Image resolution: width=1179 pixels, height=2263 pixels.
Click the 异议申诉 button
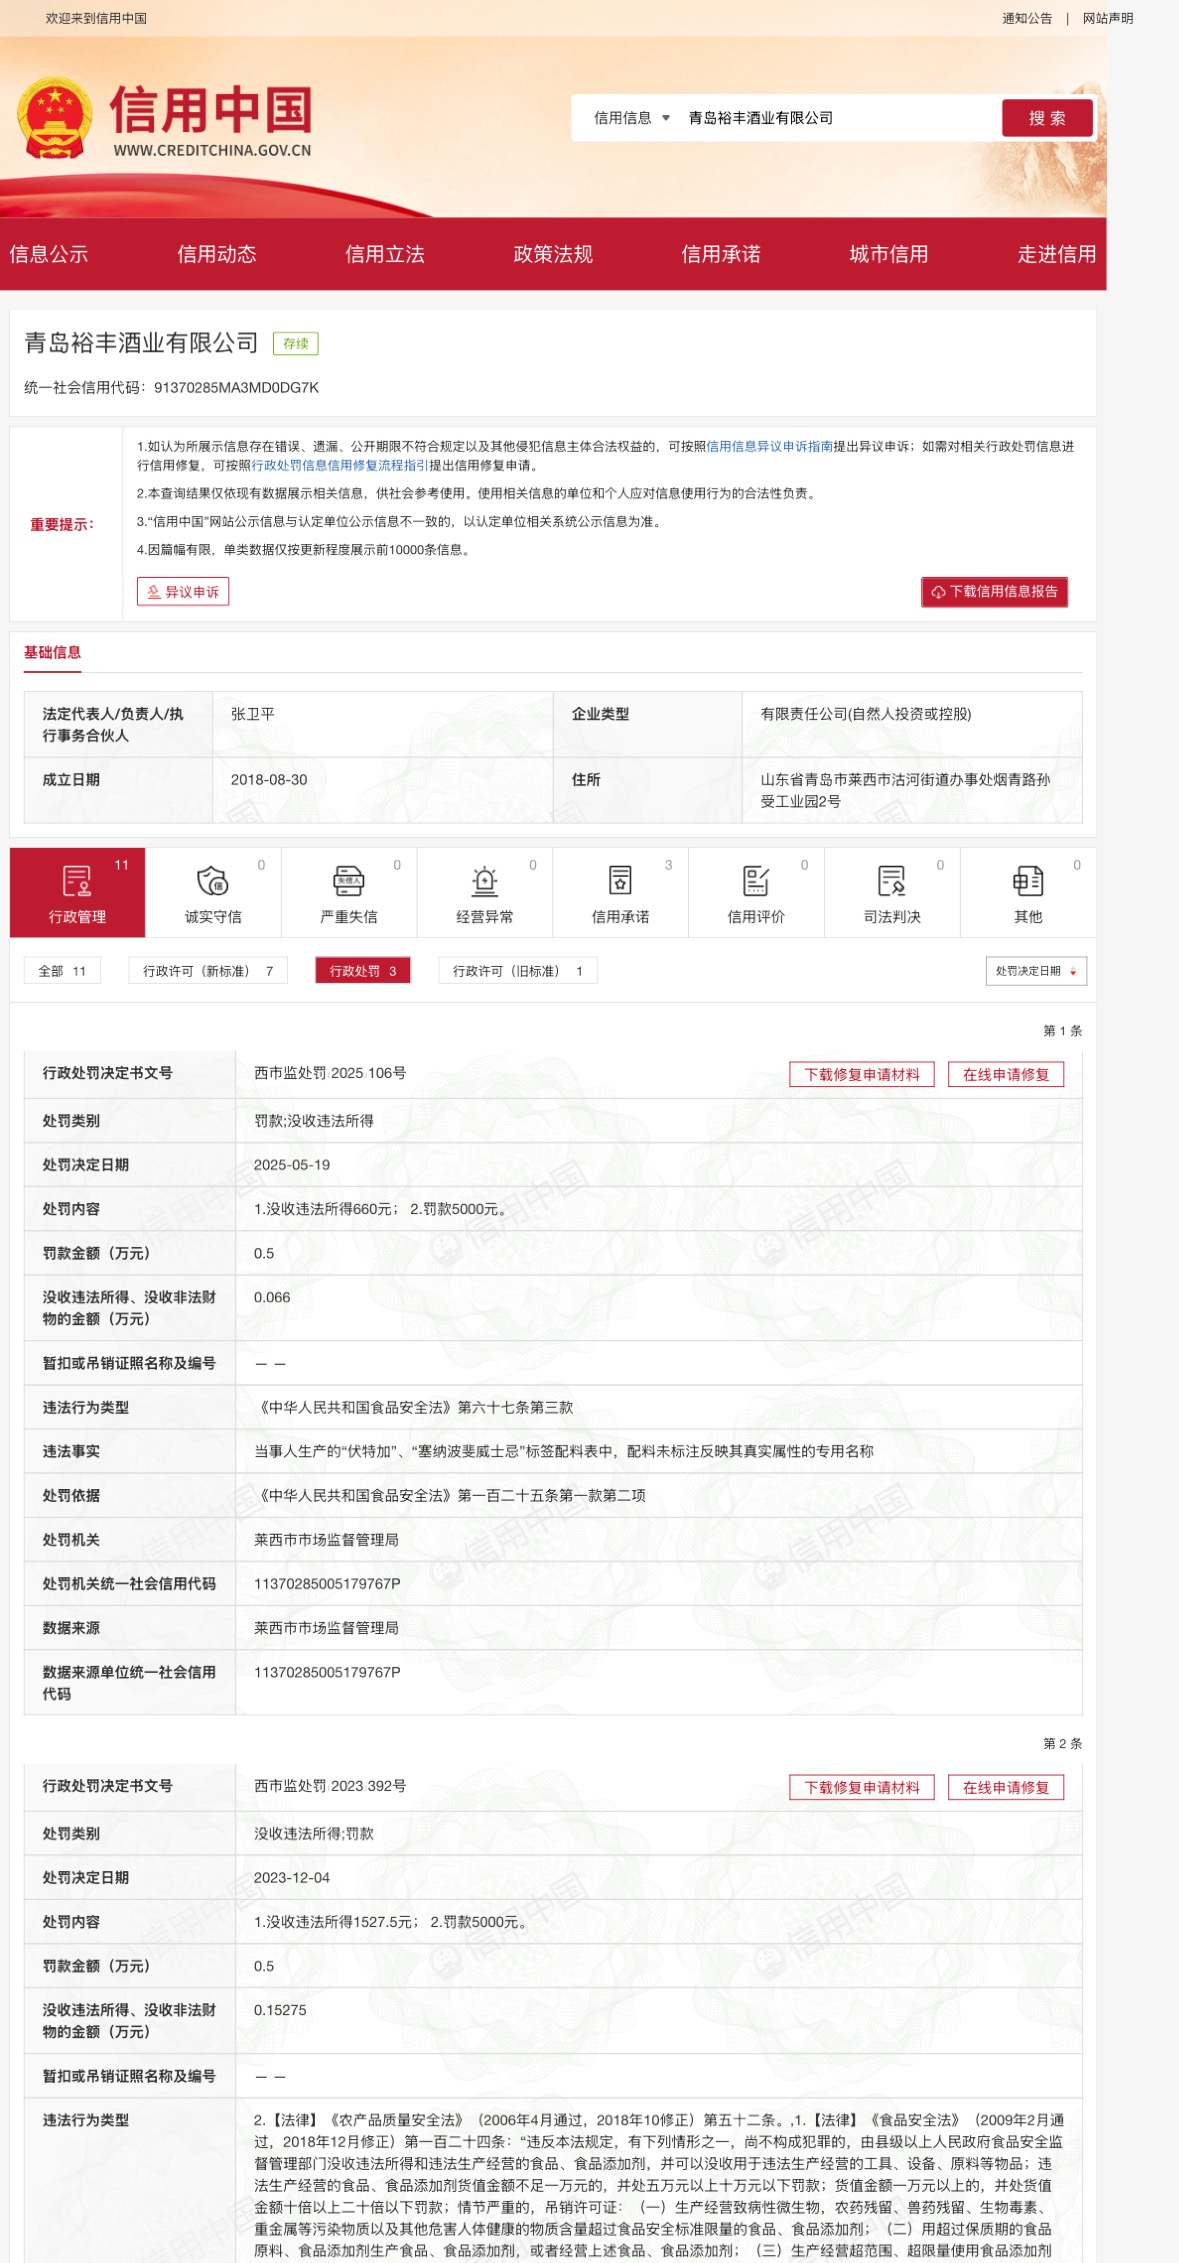tap(183, 592)
